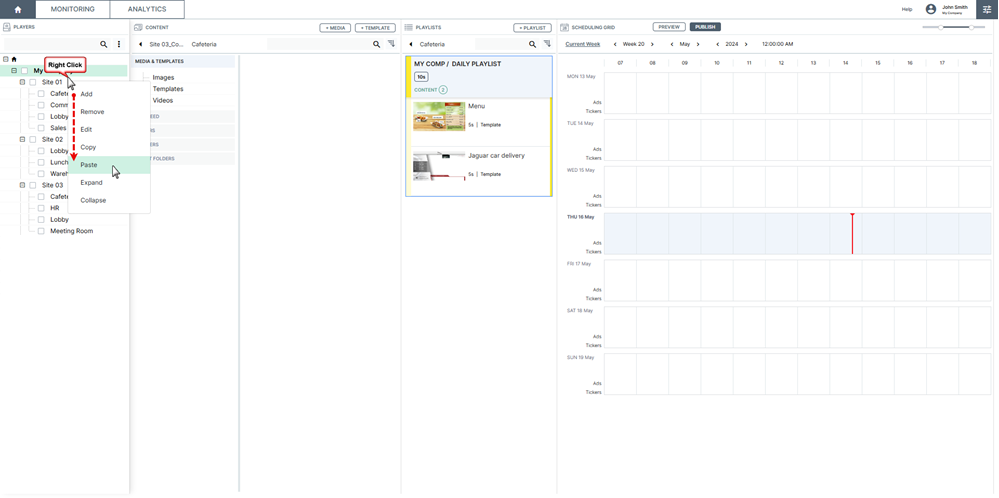This screenshot has width=999, height=498.
Task: Collapse the highlighted My company tree node
Action: [14, 71]
